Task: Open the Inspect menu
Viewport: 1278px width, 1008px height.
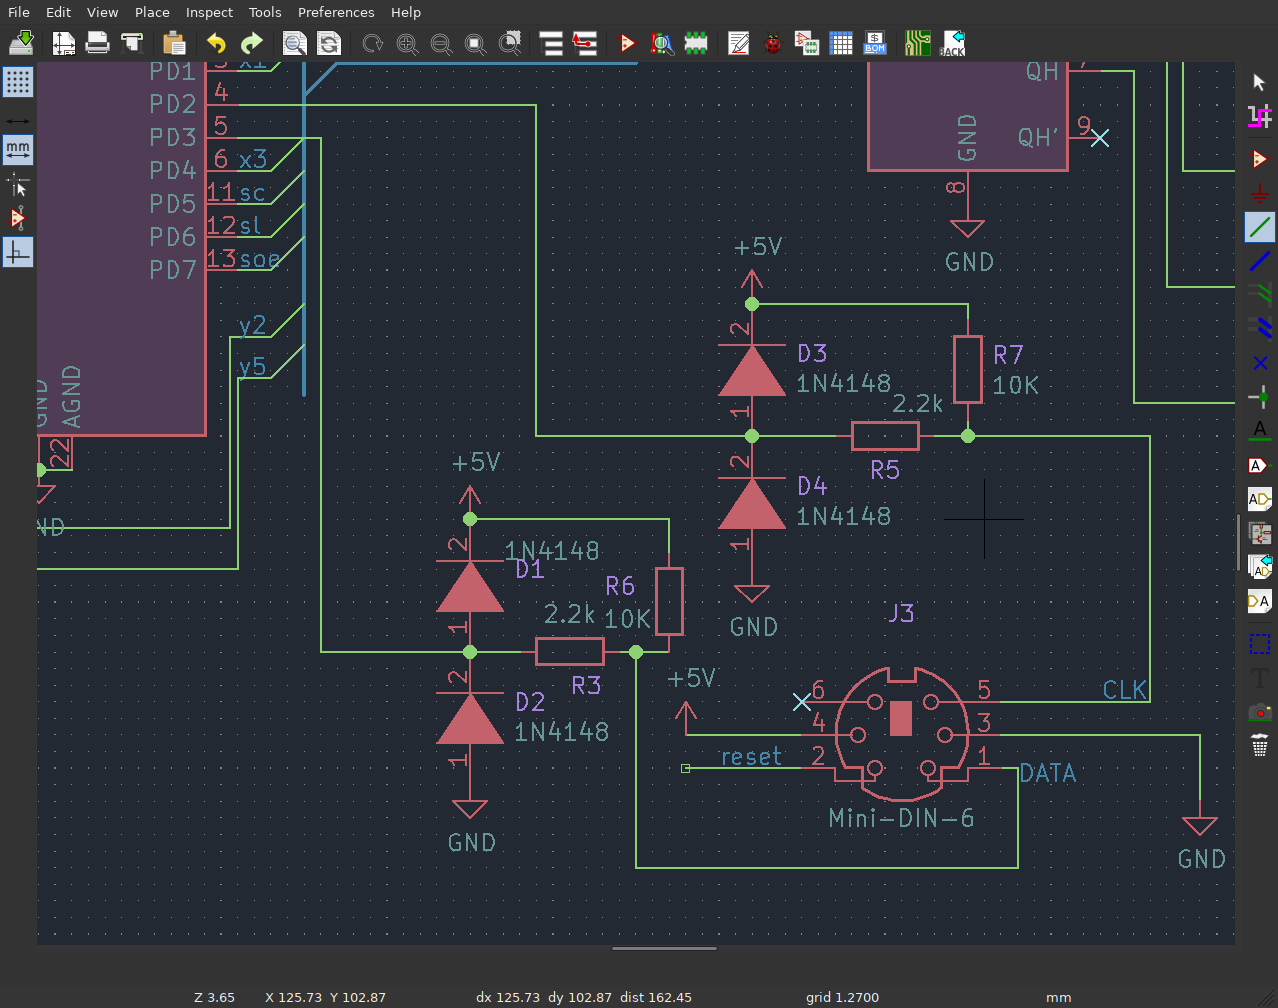Action: [209, 12]
